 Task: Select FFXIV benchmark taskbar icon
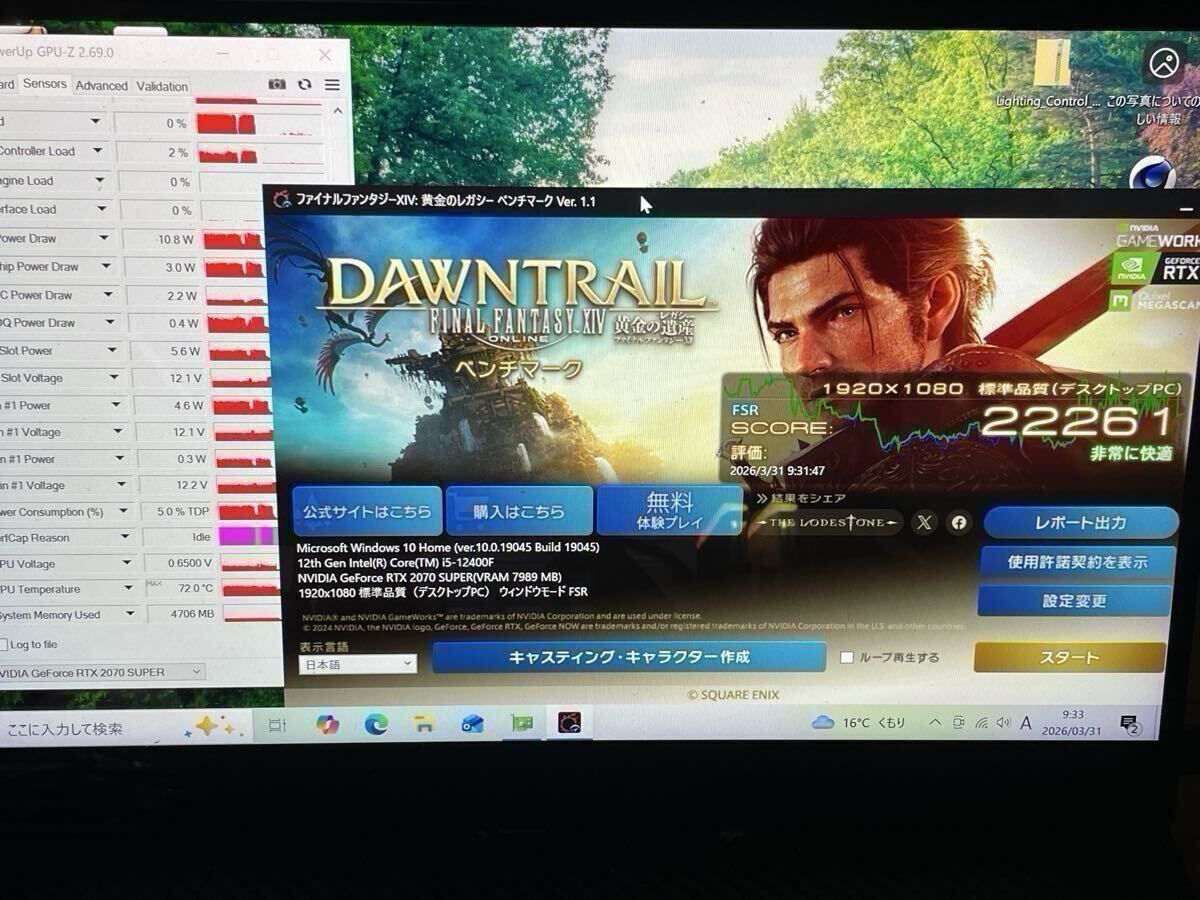coord(569,722)
